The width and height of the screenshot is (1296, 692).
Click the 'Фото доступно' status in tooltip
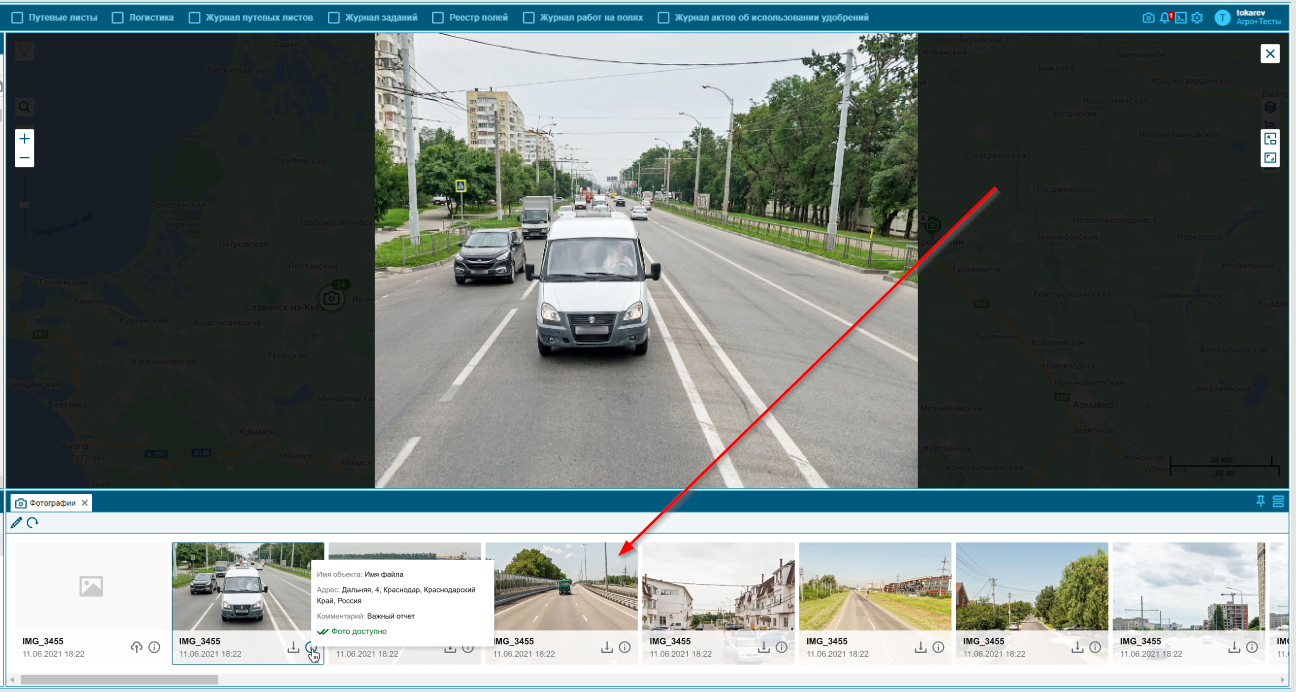coord(352,631)
